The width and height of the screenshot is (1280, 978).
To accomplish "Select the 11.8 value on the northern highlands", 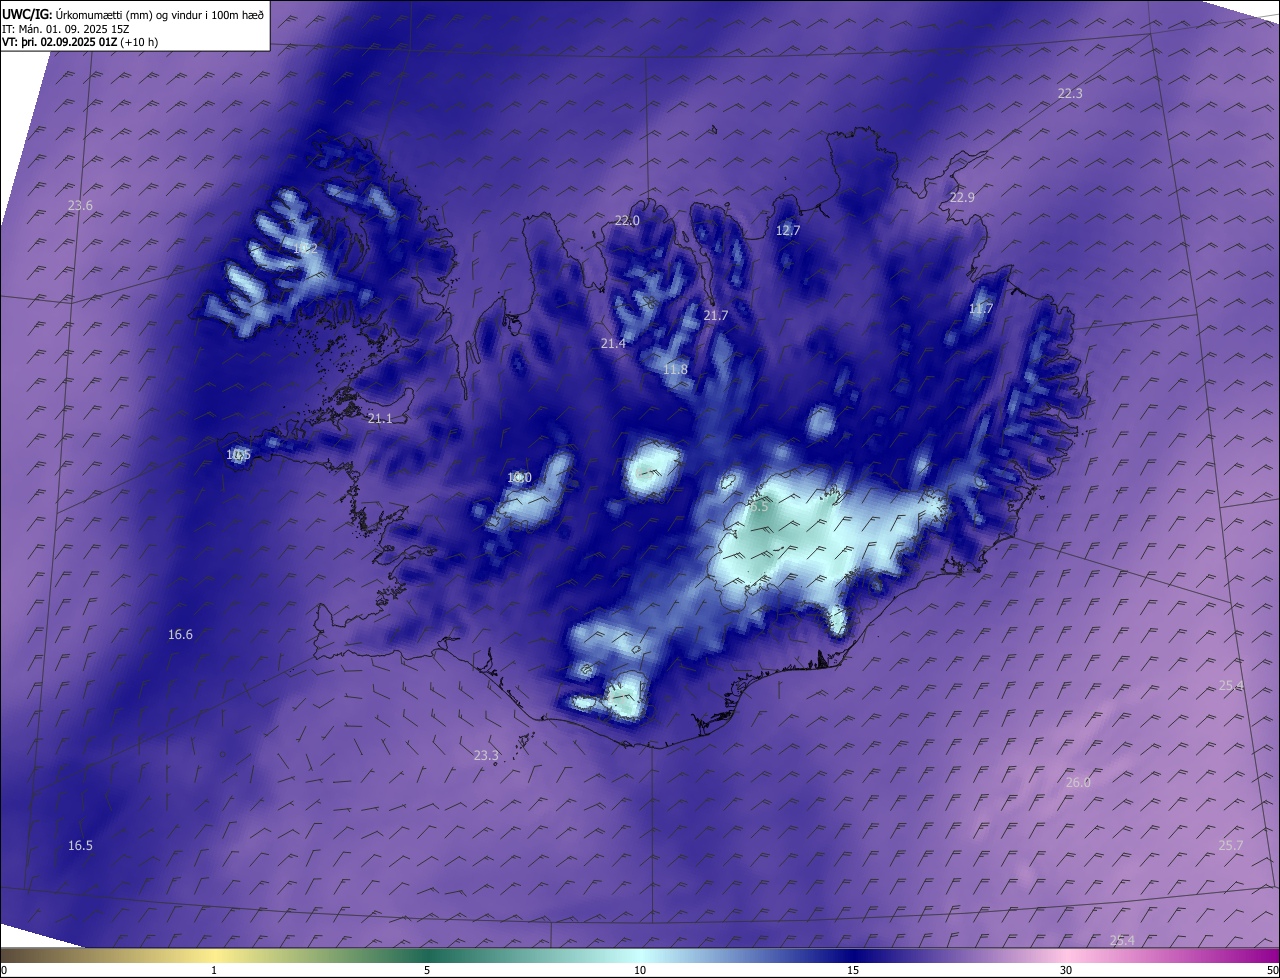I will 675,370.
